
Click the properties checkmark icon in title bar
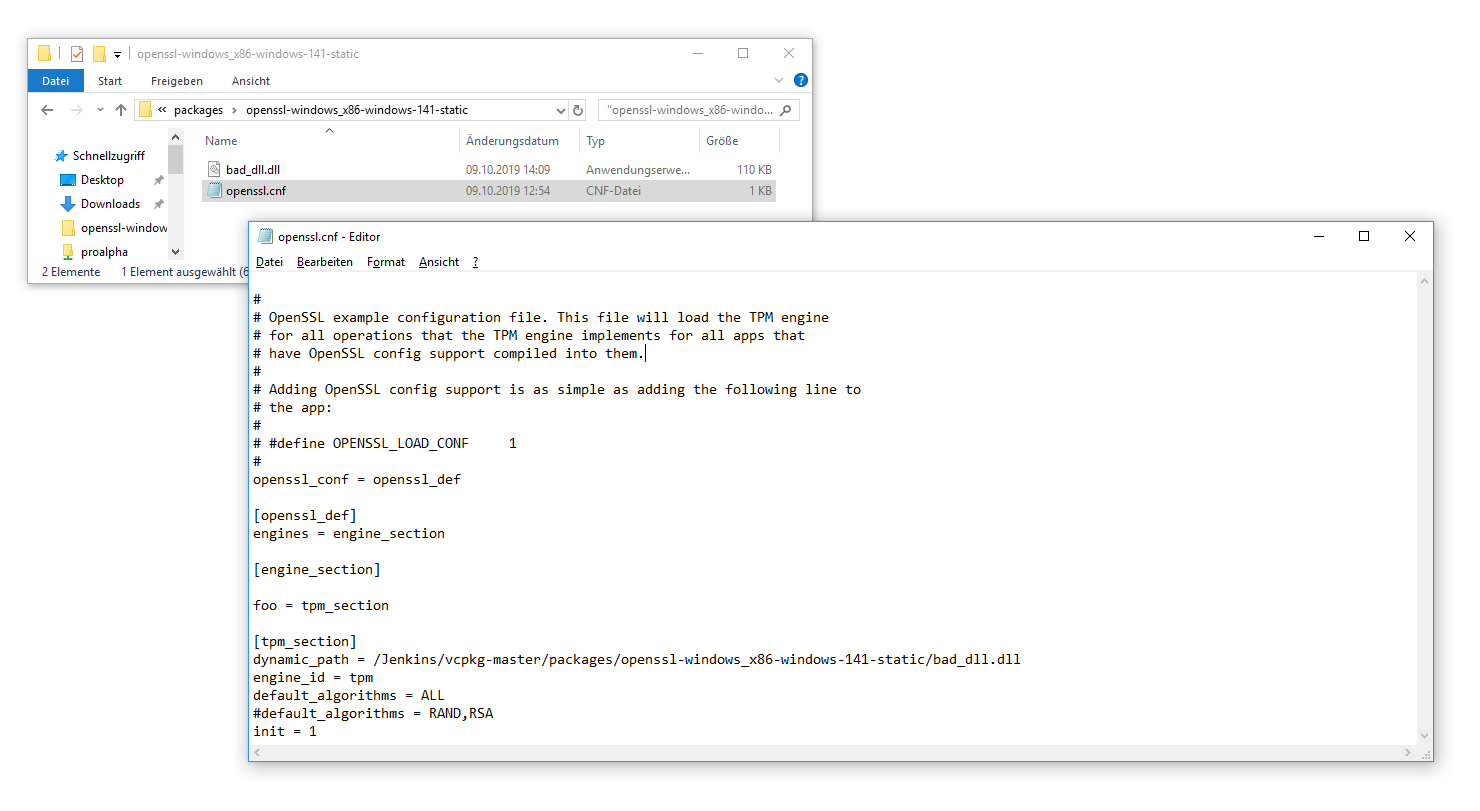pyautogui.click(x=77, y=54)
